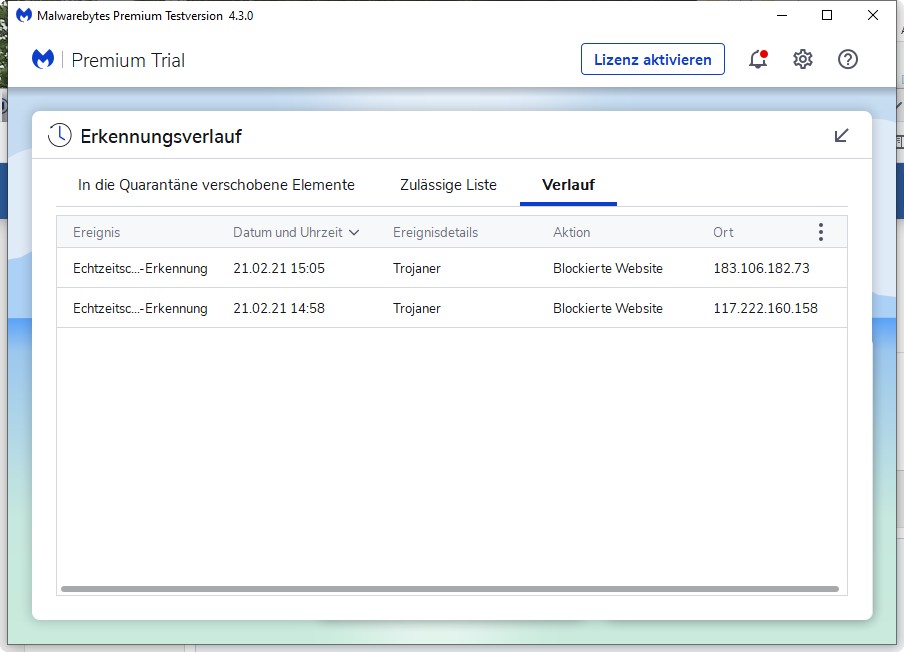
Task: Sort by the Aktion column header
Action: (x=571, y=231)
